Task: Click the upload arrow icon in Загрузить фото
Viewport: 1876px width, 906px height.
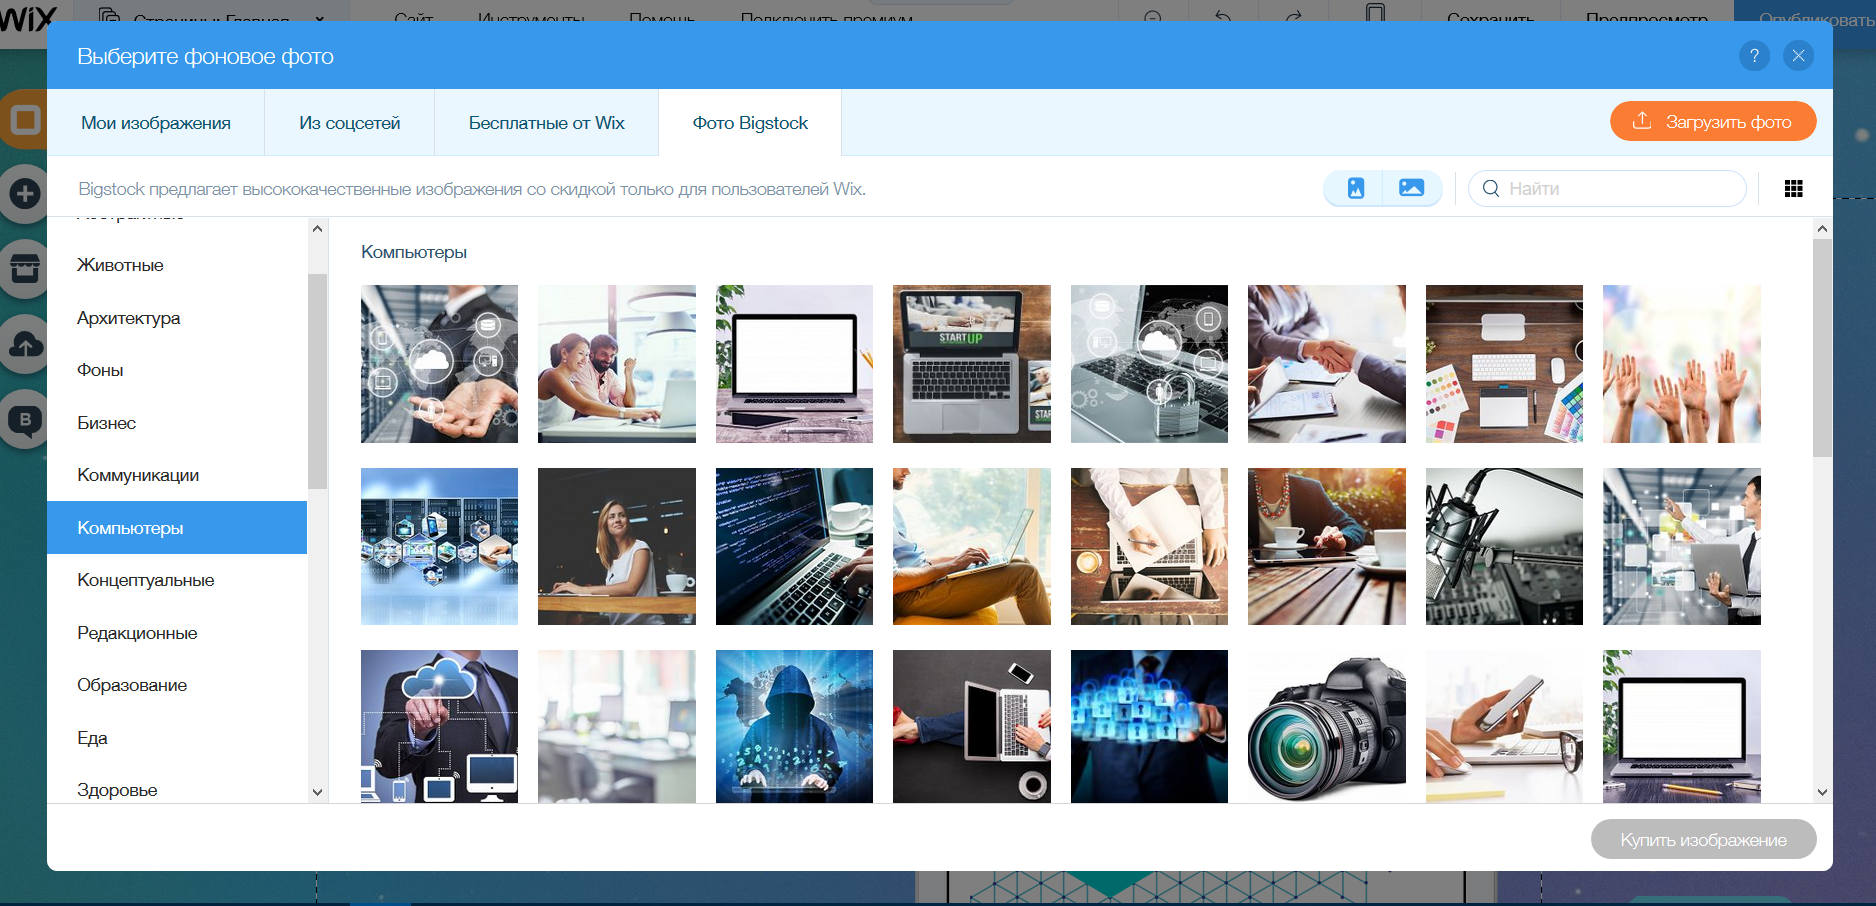Action: (x=1642, y=121)
